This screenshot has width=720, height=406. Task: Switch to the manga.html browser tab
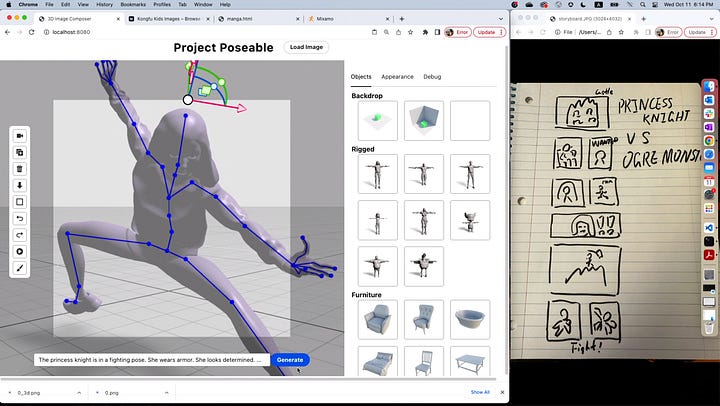point(258,19)
